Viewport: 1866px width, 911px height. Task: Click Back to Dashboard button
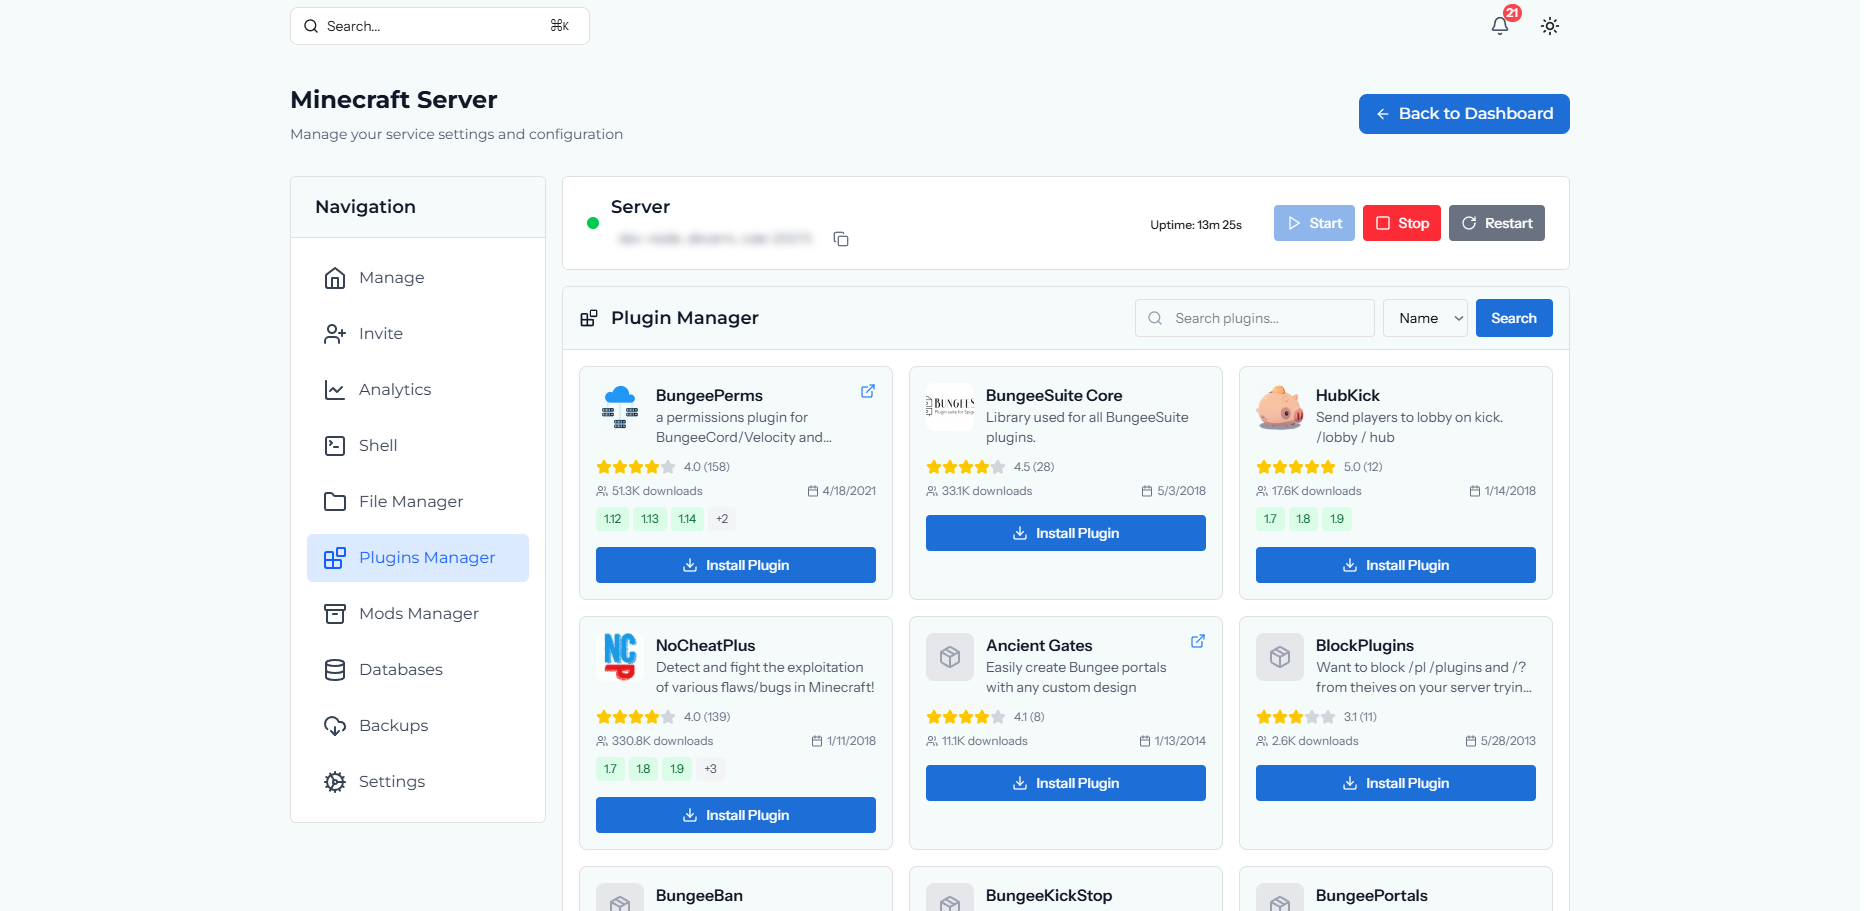[1464, 114]
